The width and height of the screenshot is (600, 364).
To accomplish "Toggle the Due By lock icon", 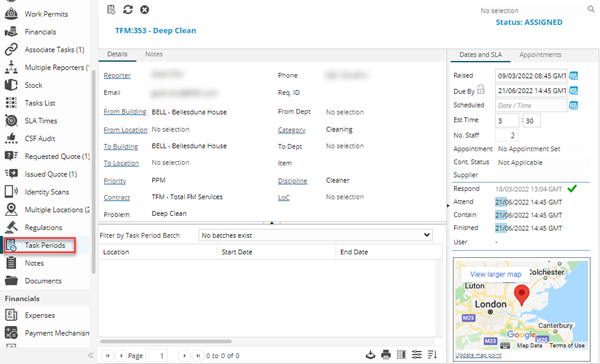I will tap(481, 90).
